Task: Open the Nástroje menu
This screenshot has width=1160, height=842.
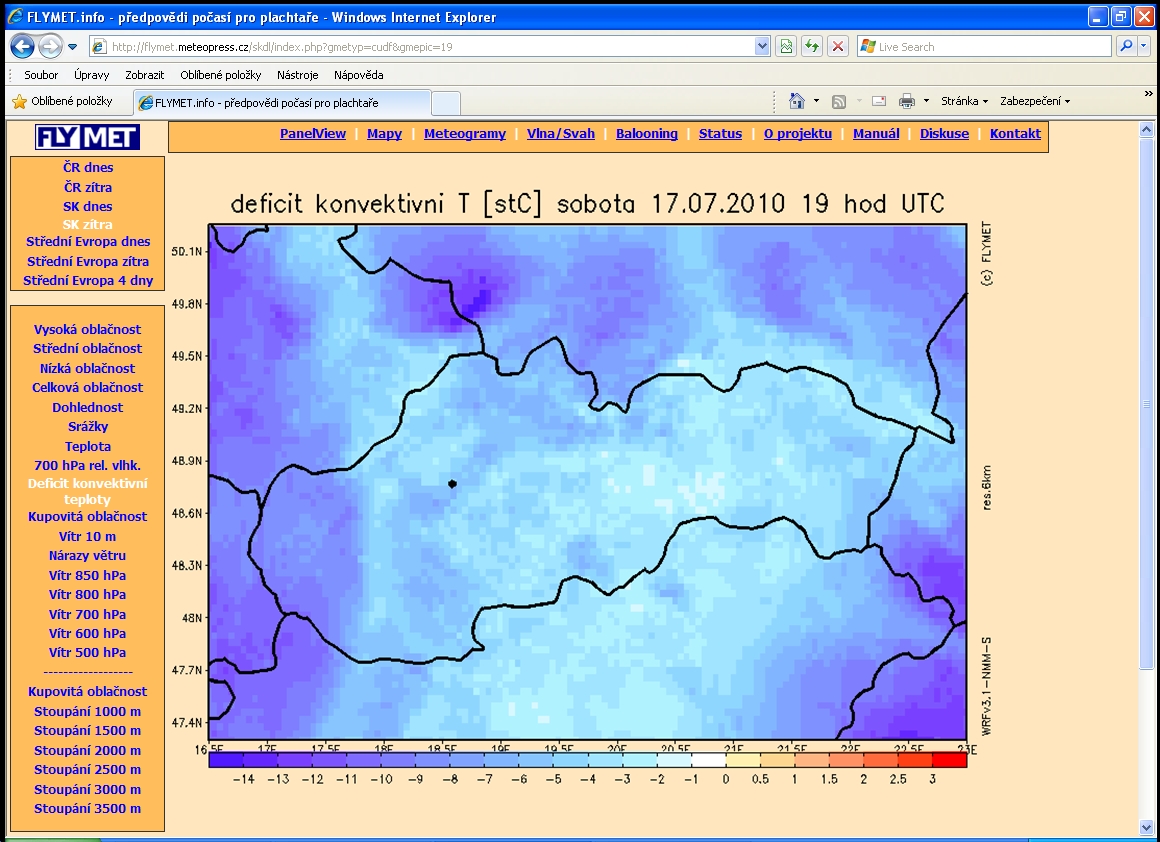Action: coord(297,75)
